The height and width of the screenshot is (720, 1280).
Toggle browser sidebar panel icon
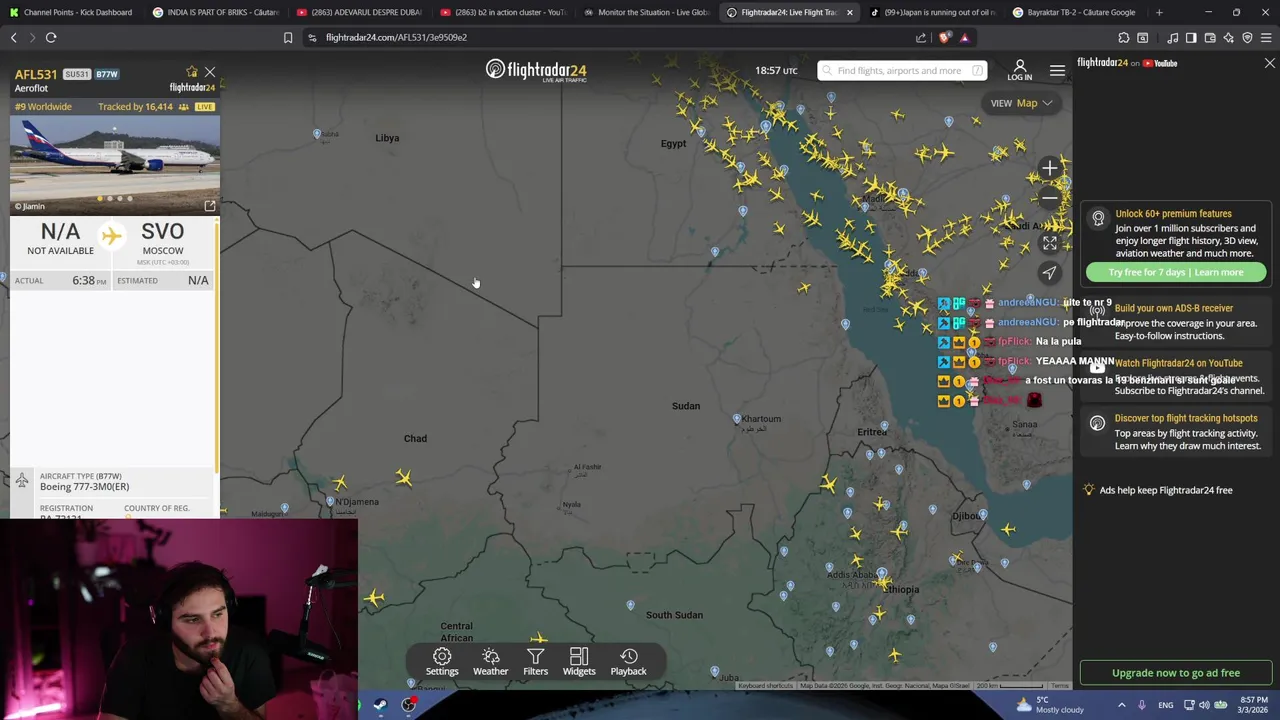[1191, 38]
